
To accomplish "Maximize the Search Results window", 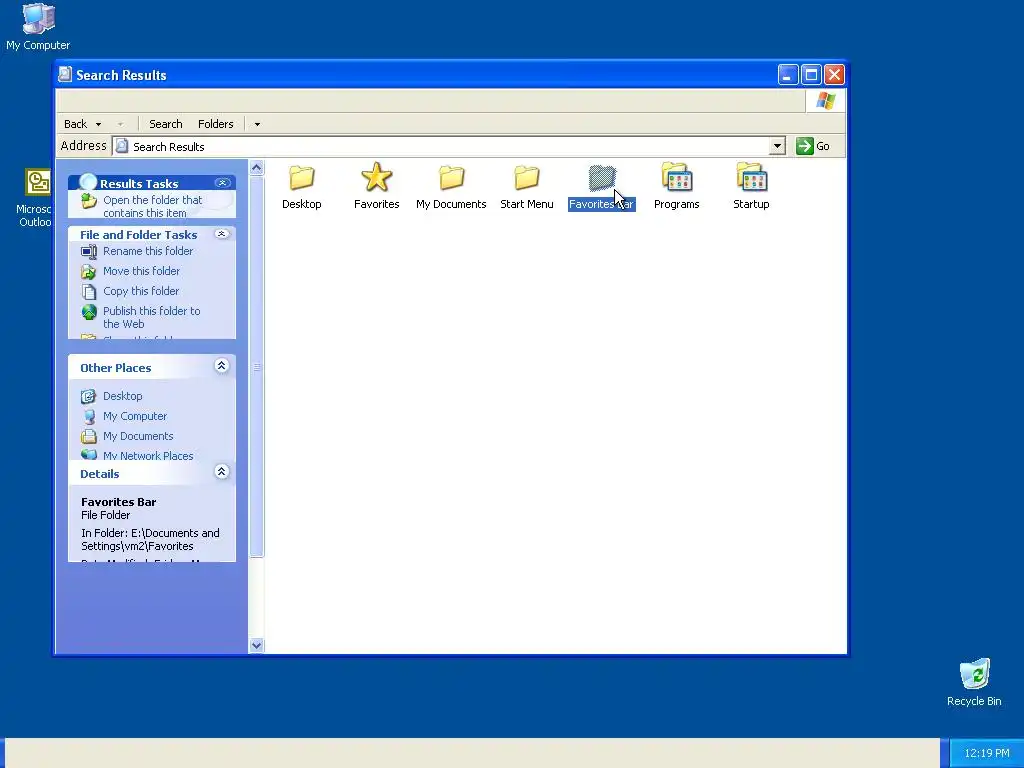I will (x=811, y=75).
